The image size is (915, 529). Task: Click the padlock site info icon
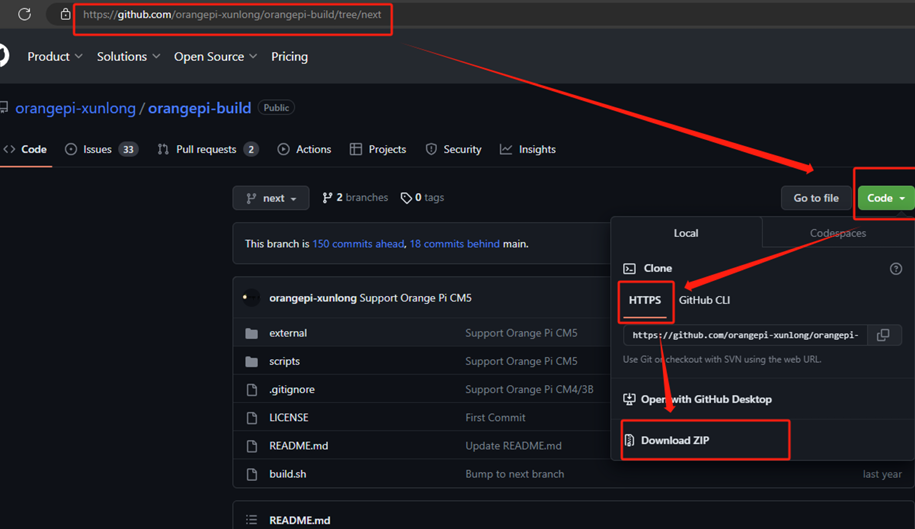click(65, 14)
